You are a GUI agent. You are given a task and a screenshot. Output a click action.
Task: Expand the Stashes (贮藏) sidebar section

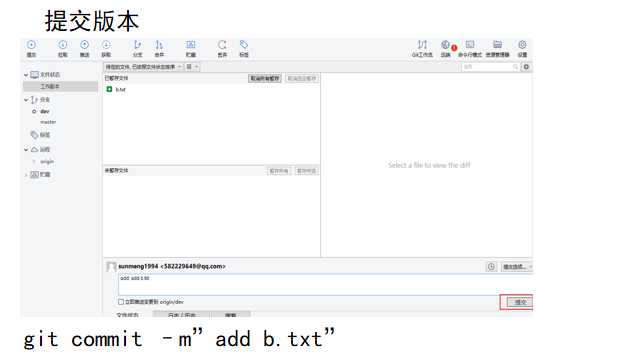(x=26, y=175)
